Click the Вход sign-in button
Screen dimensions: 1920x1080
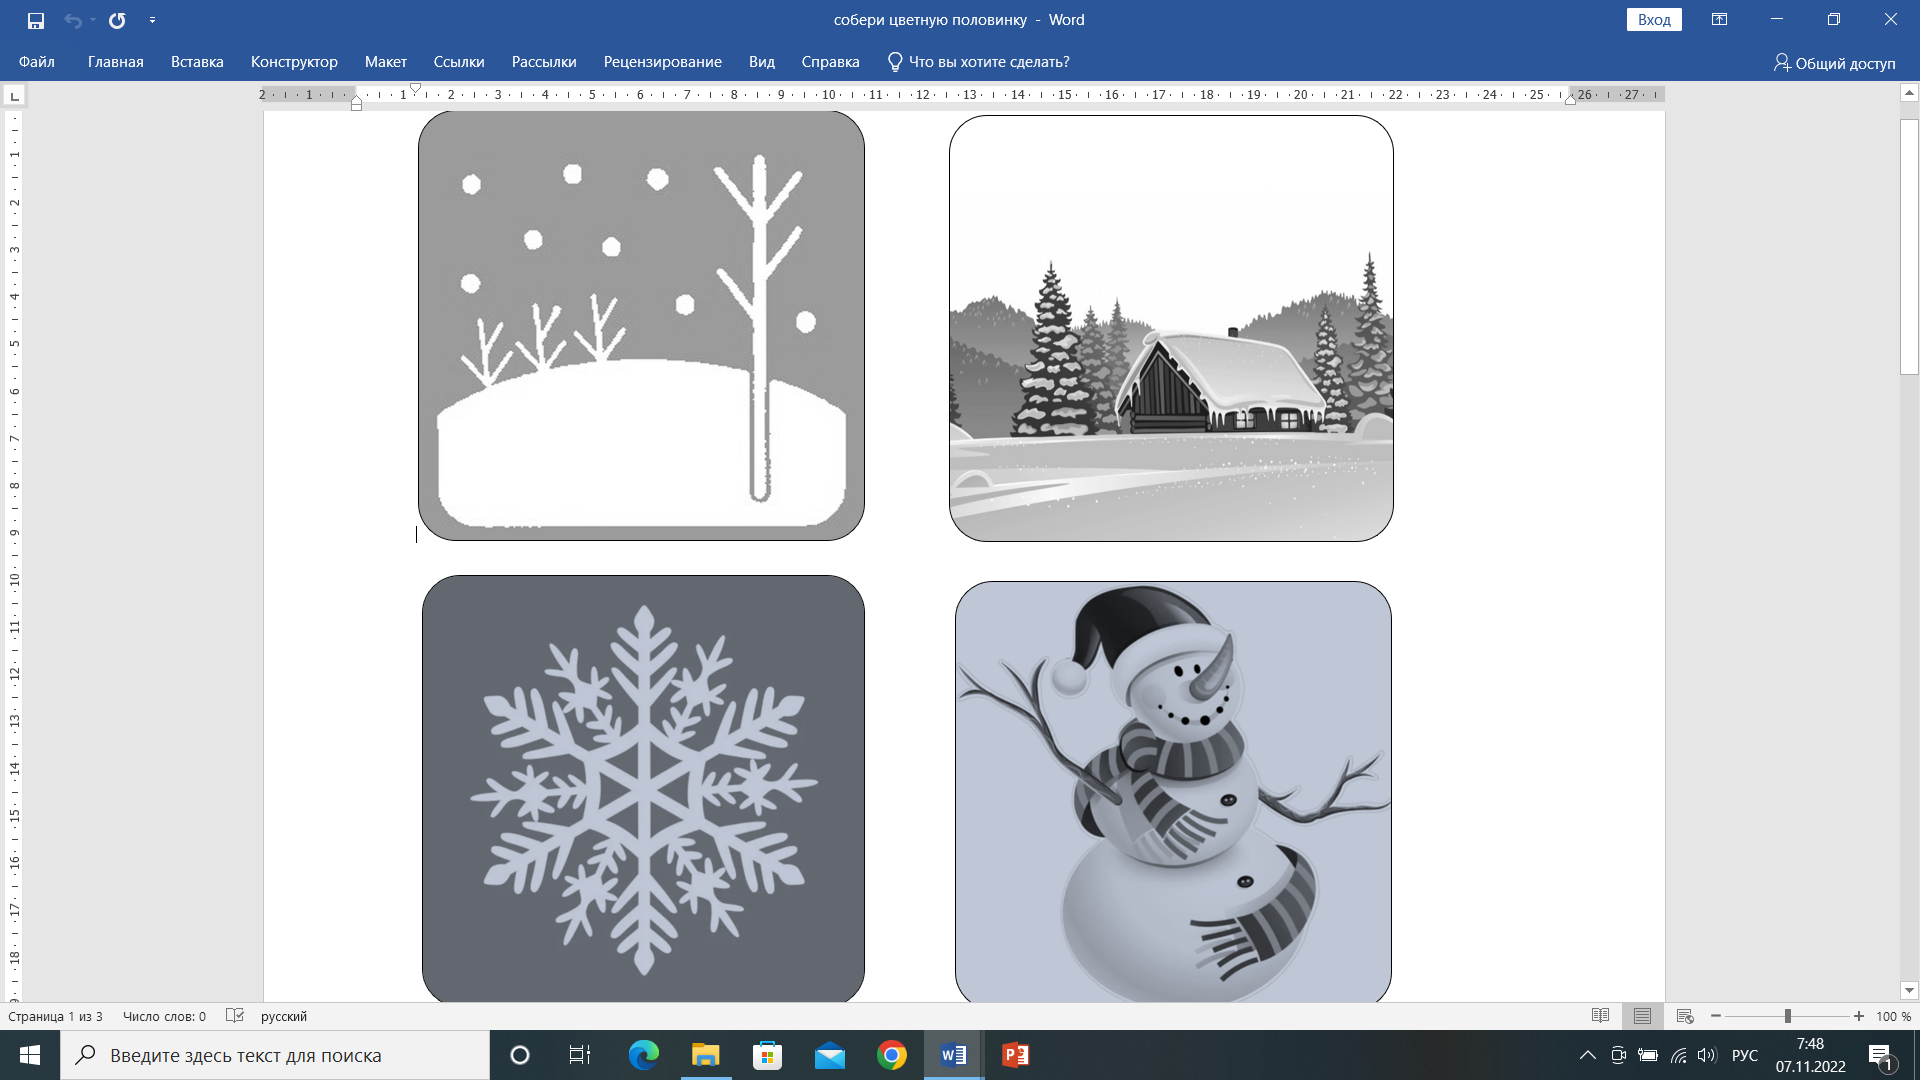pos(1654,20)
